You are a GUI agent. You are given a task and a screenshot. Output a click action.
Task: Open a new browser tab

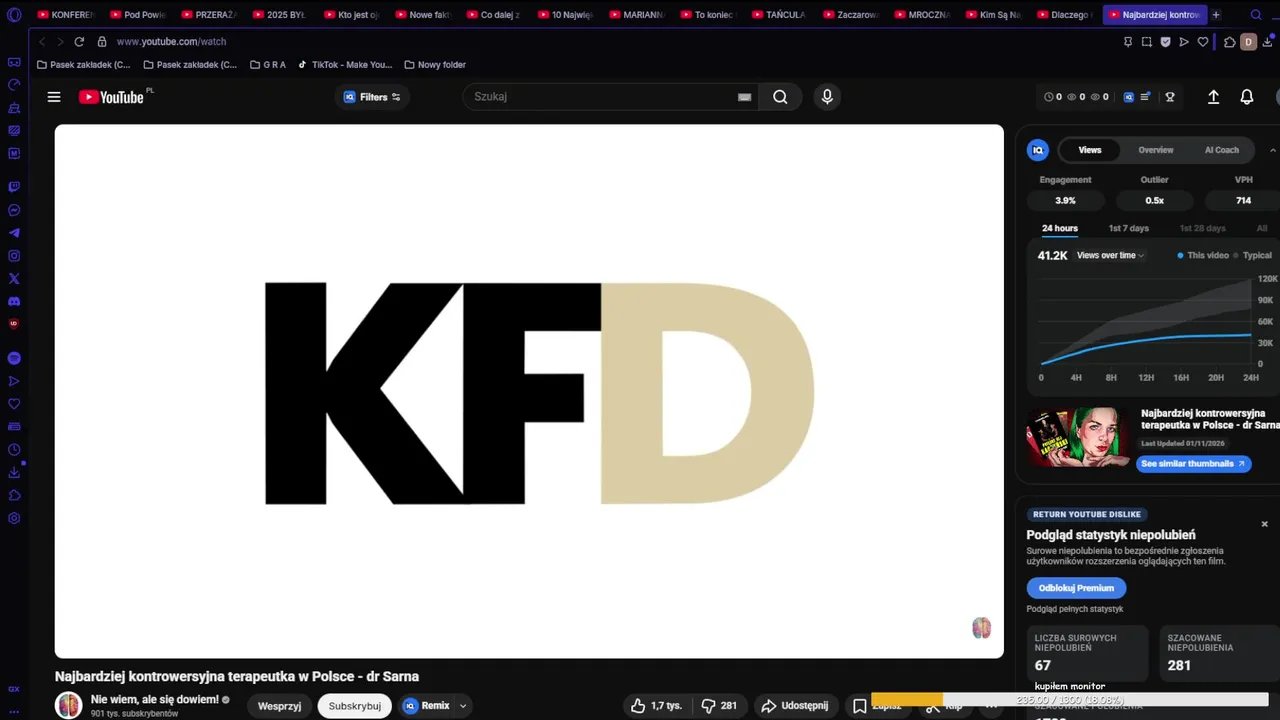tap(1216, 15)
